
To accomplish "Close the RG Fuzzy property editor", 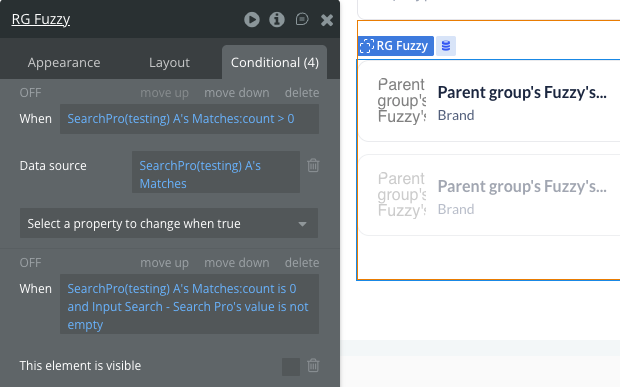I will [x=327, y=20].
